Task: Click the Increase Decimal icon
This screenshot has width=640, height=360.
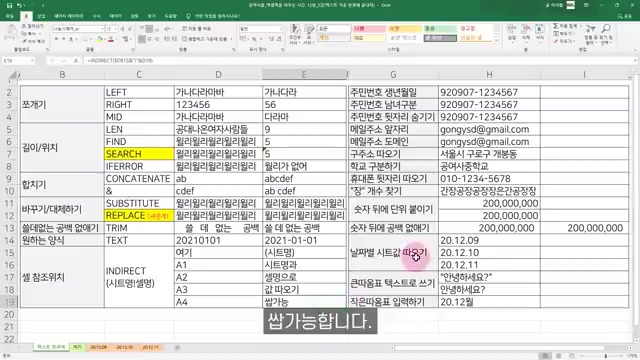Action: point(271,39)
